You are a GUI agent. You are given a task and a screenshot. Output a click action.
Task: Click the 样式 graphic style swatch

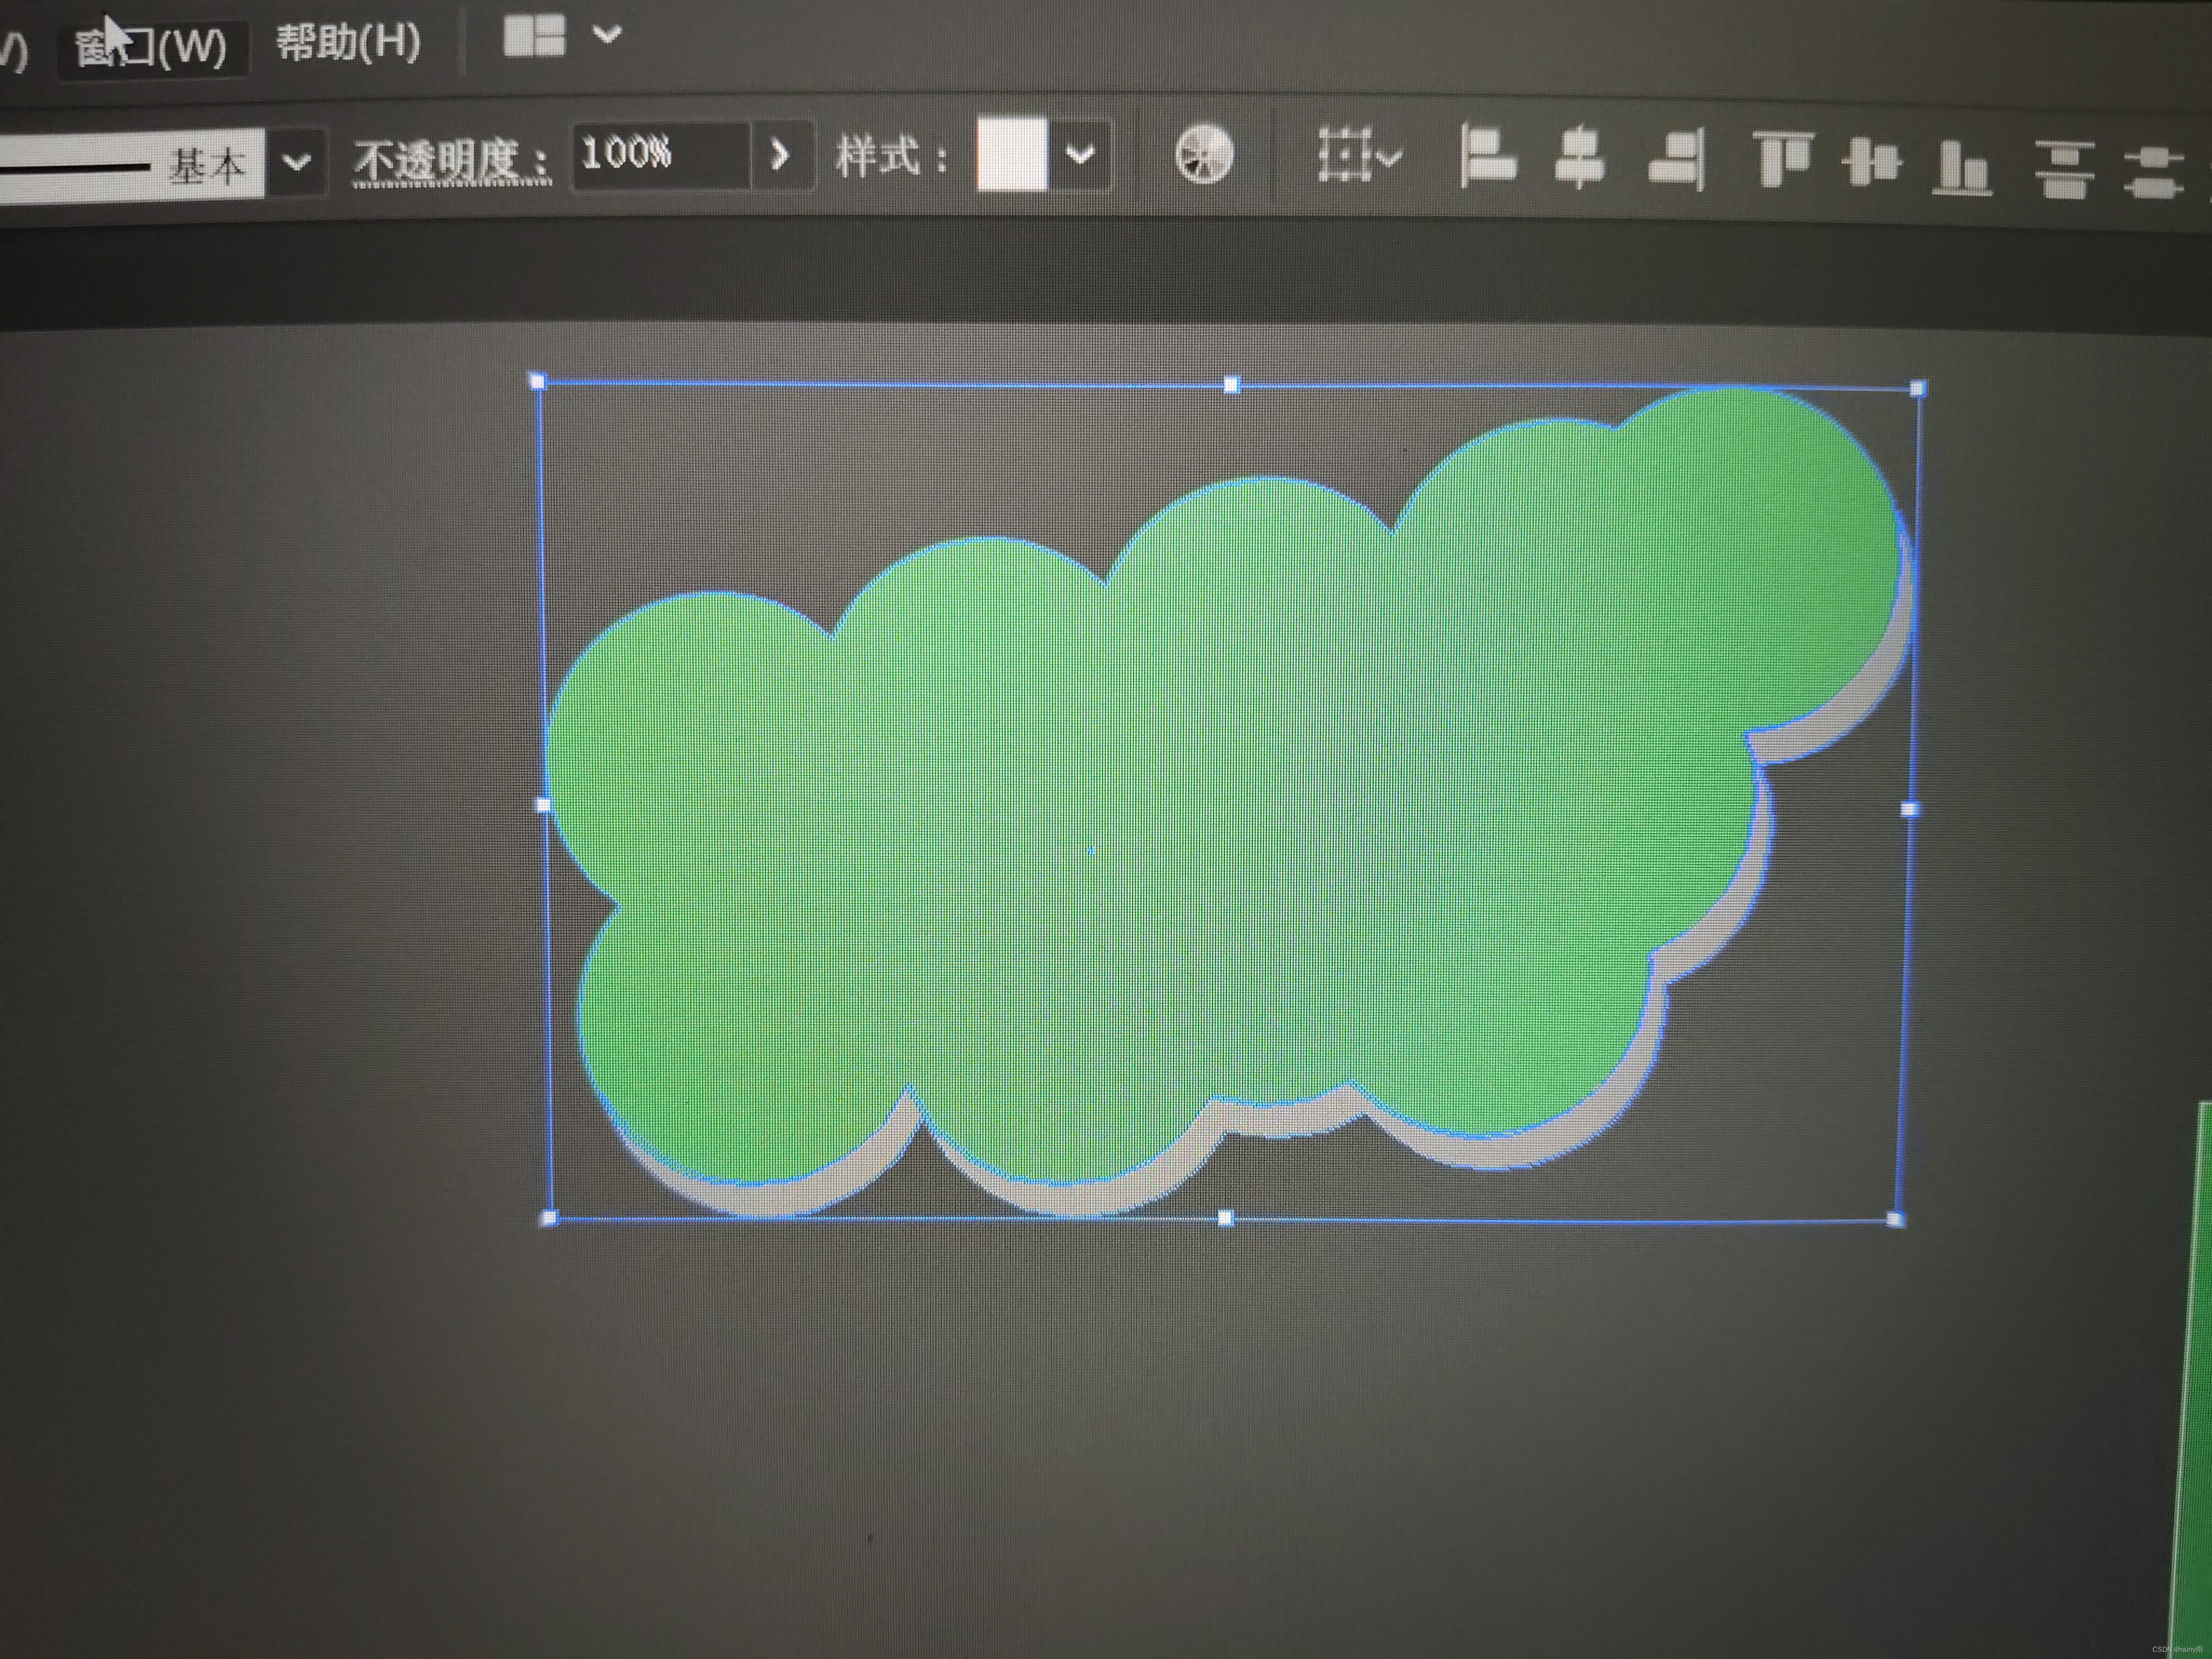coord(1012,154)
